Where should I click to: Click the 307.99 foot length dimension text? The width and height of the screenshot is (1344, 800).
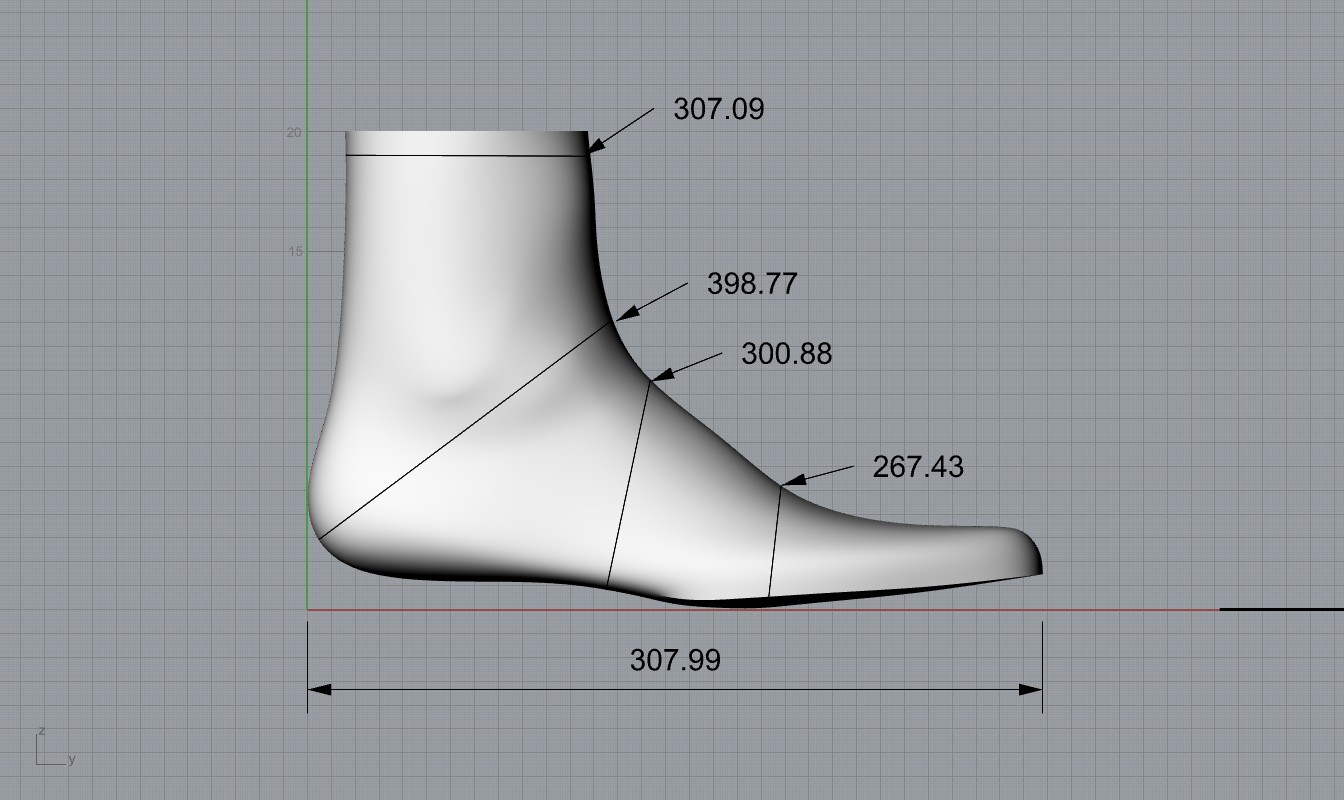pos(675,660)
